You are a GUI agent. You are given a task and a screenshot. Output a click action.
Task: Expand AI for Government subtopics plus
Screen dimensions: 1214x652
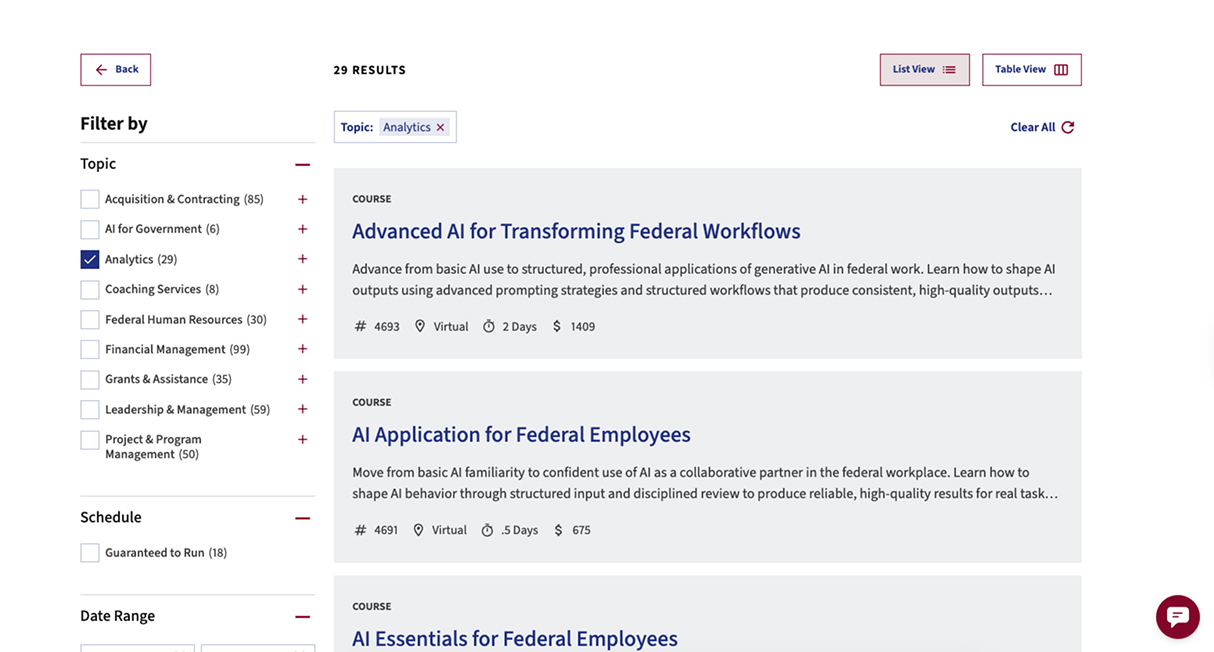point(303,229)
